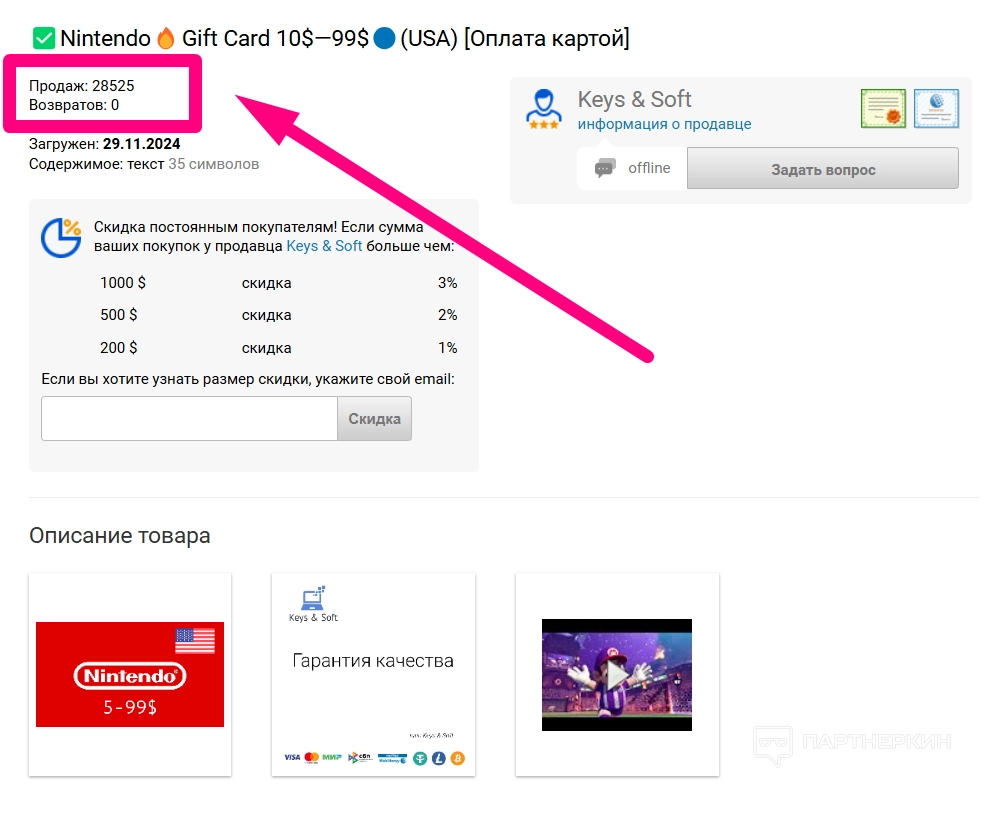Image resolution: width=1002 pixels, height=819 pixels.
Task: Open the green seller certificate icon
Action: (883, 109)
